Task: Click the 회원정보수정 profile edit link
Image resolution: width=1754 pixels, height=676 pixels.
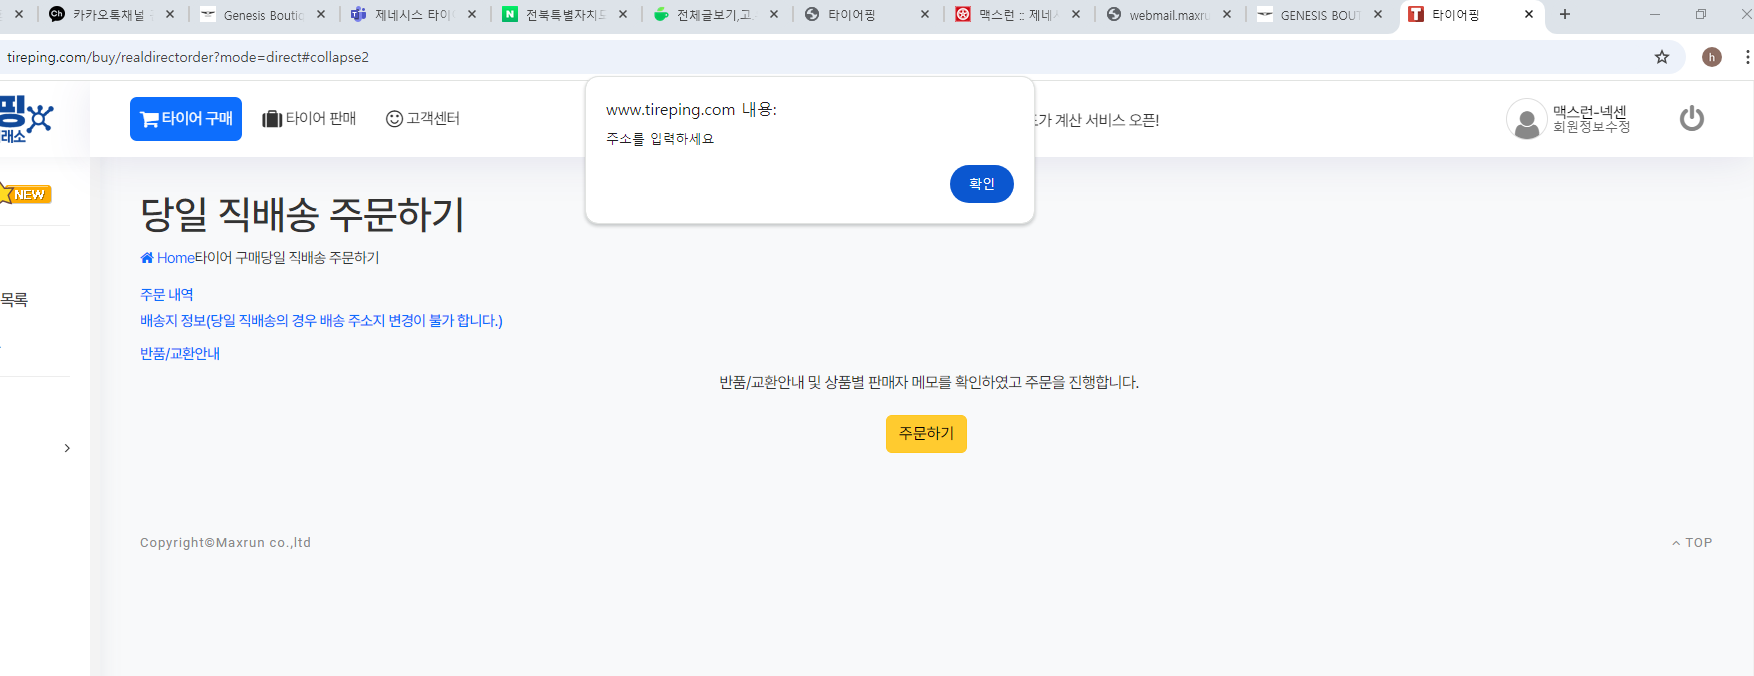Action: tap(1591, 127)
